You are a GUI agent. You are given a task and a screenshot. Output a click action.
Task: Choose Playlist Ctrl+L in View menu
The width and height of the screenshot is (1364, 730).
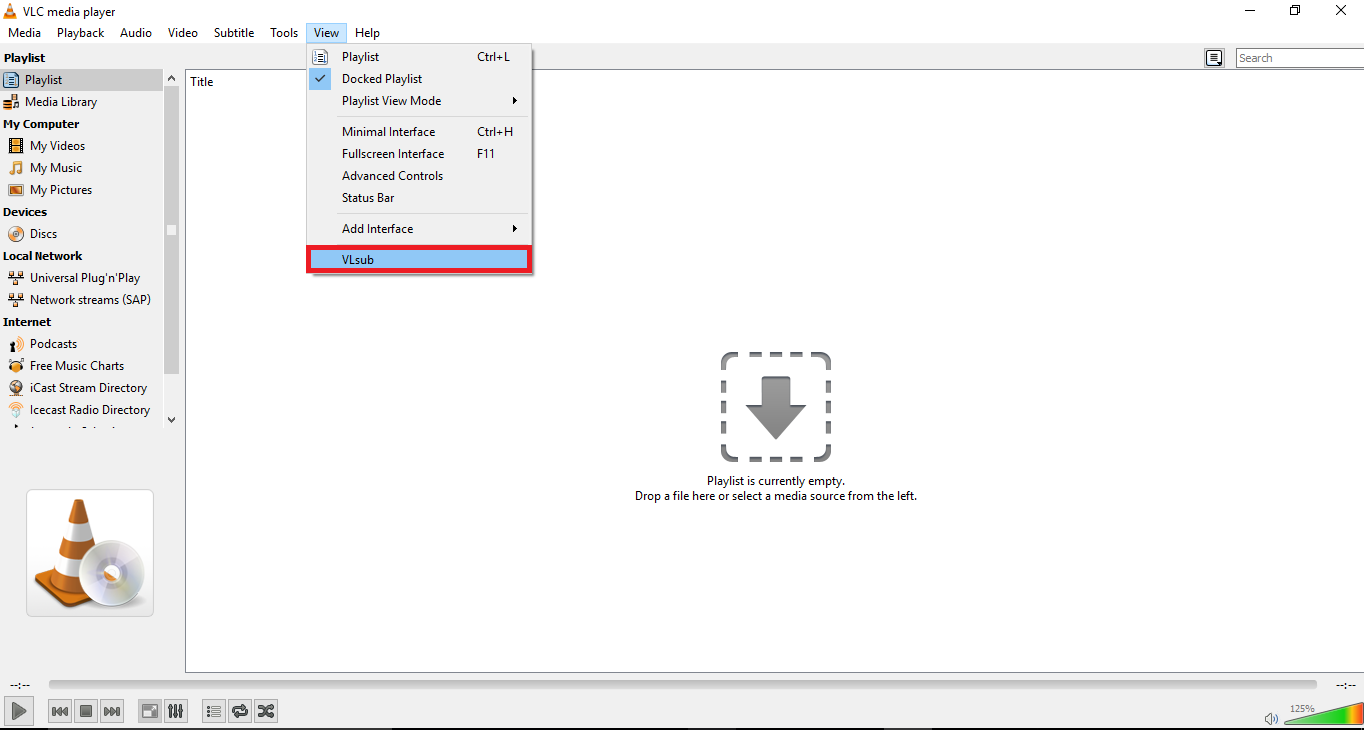[419, 57]
